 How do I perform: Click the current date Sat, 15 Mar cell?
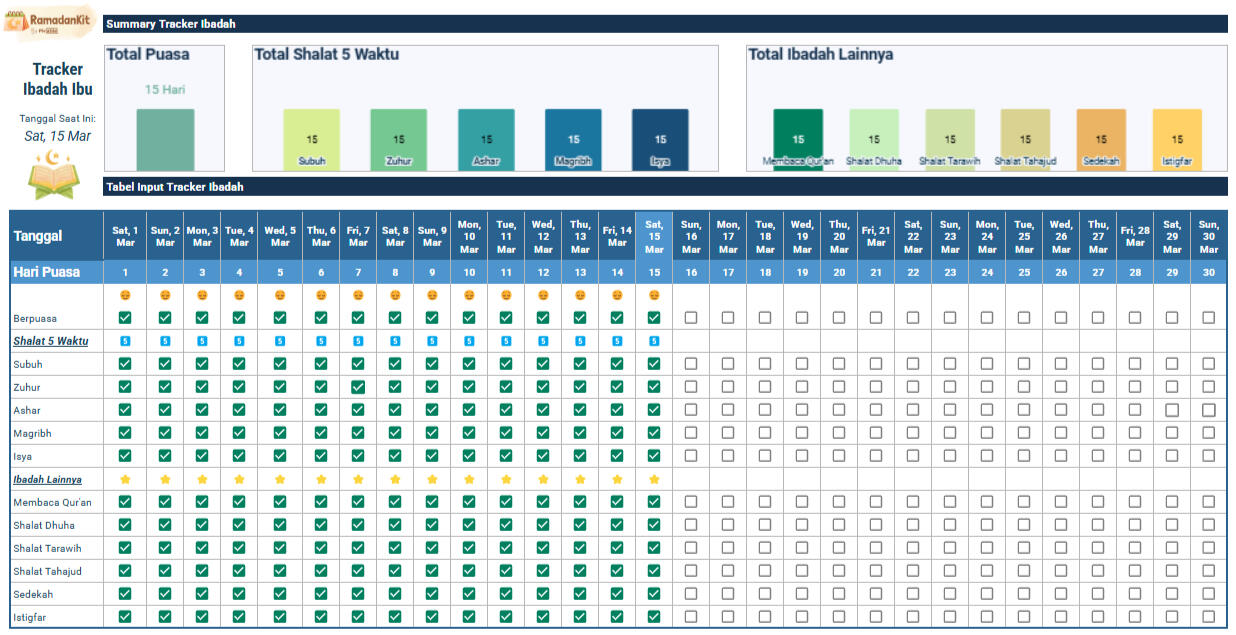pos(57,136)
